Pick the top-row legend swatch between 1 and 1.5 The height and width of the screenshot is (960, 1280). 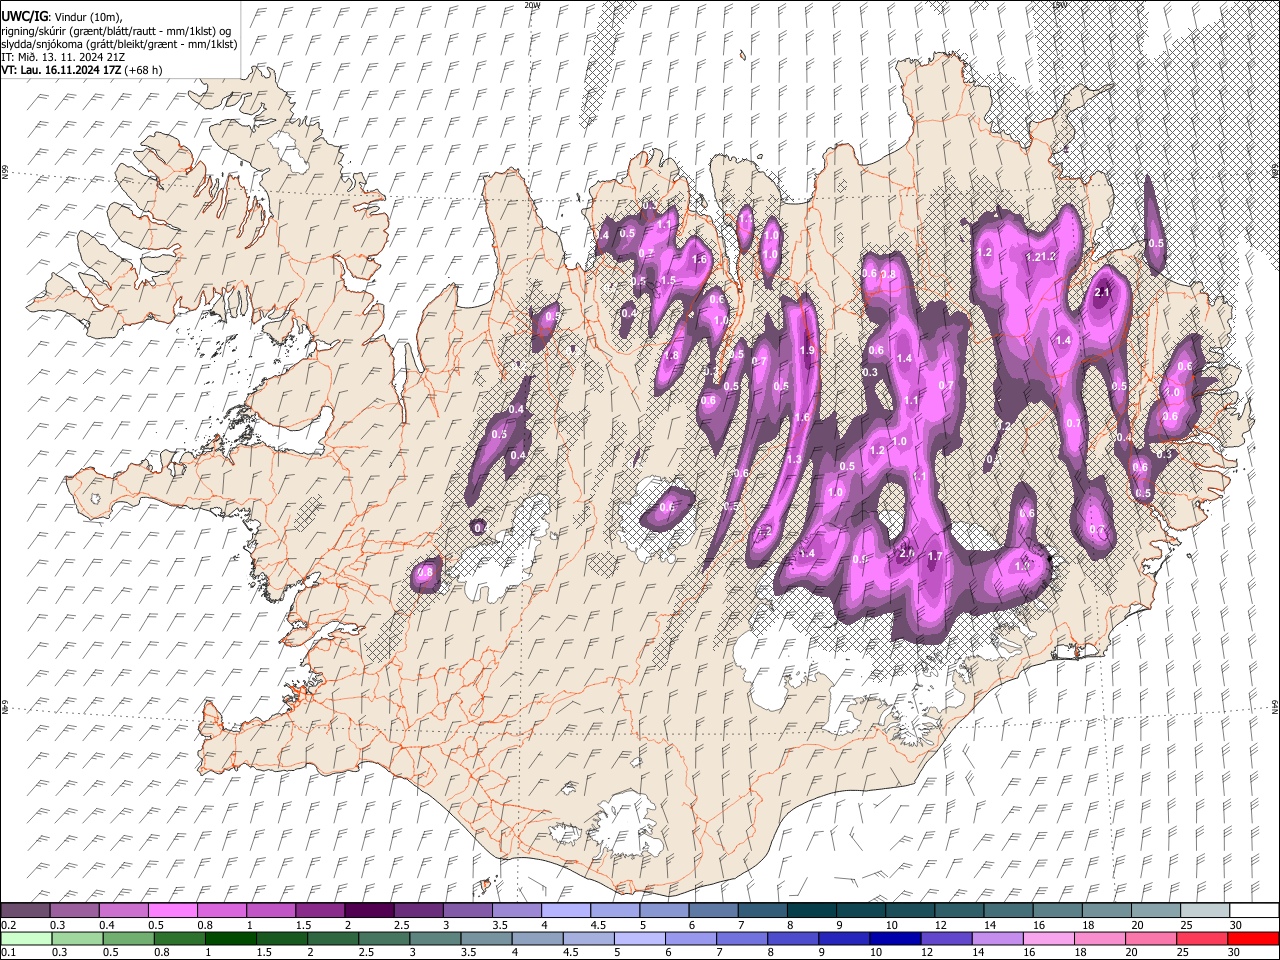[x=270, y=910]
